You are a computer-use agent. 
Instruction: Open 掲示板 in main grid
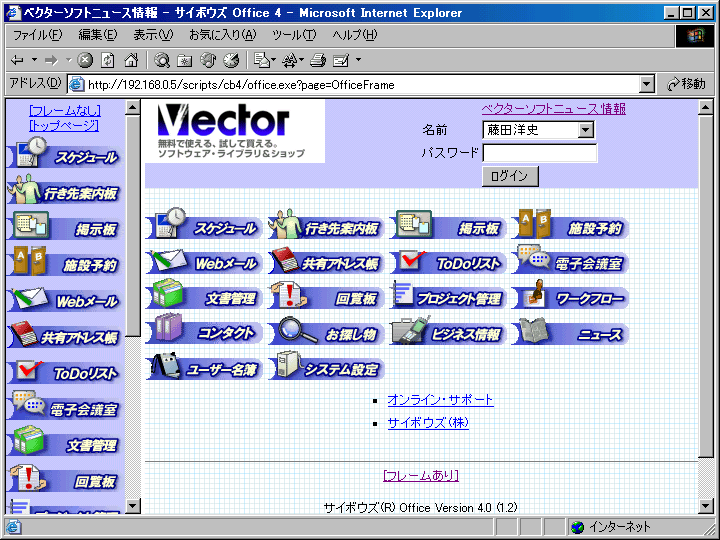coord(448,224)
